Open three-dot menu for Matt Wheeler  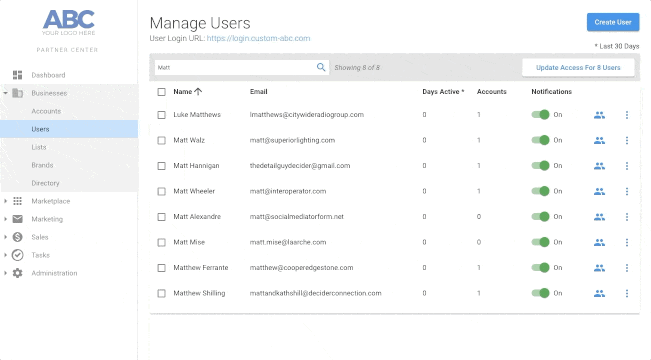tap(627, 191)
